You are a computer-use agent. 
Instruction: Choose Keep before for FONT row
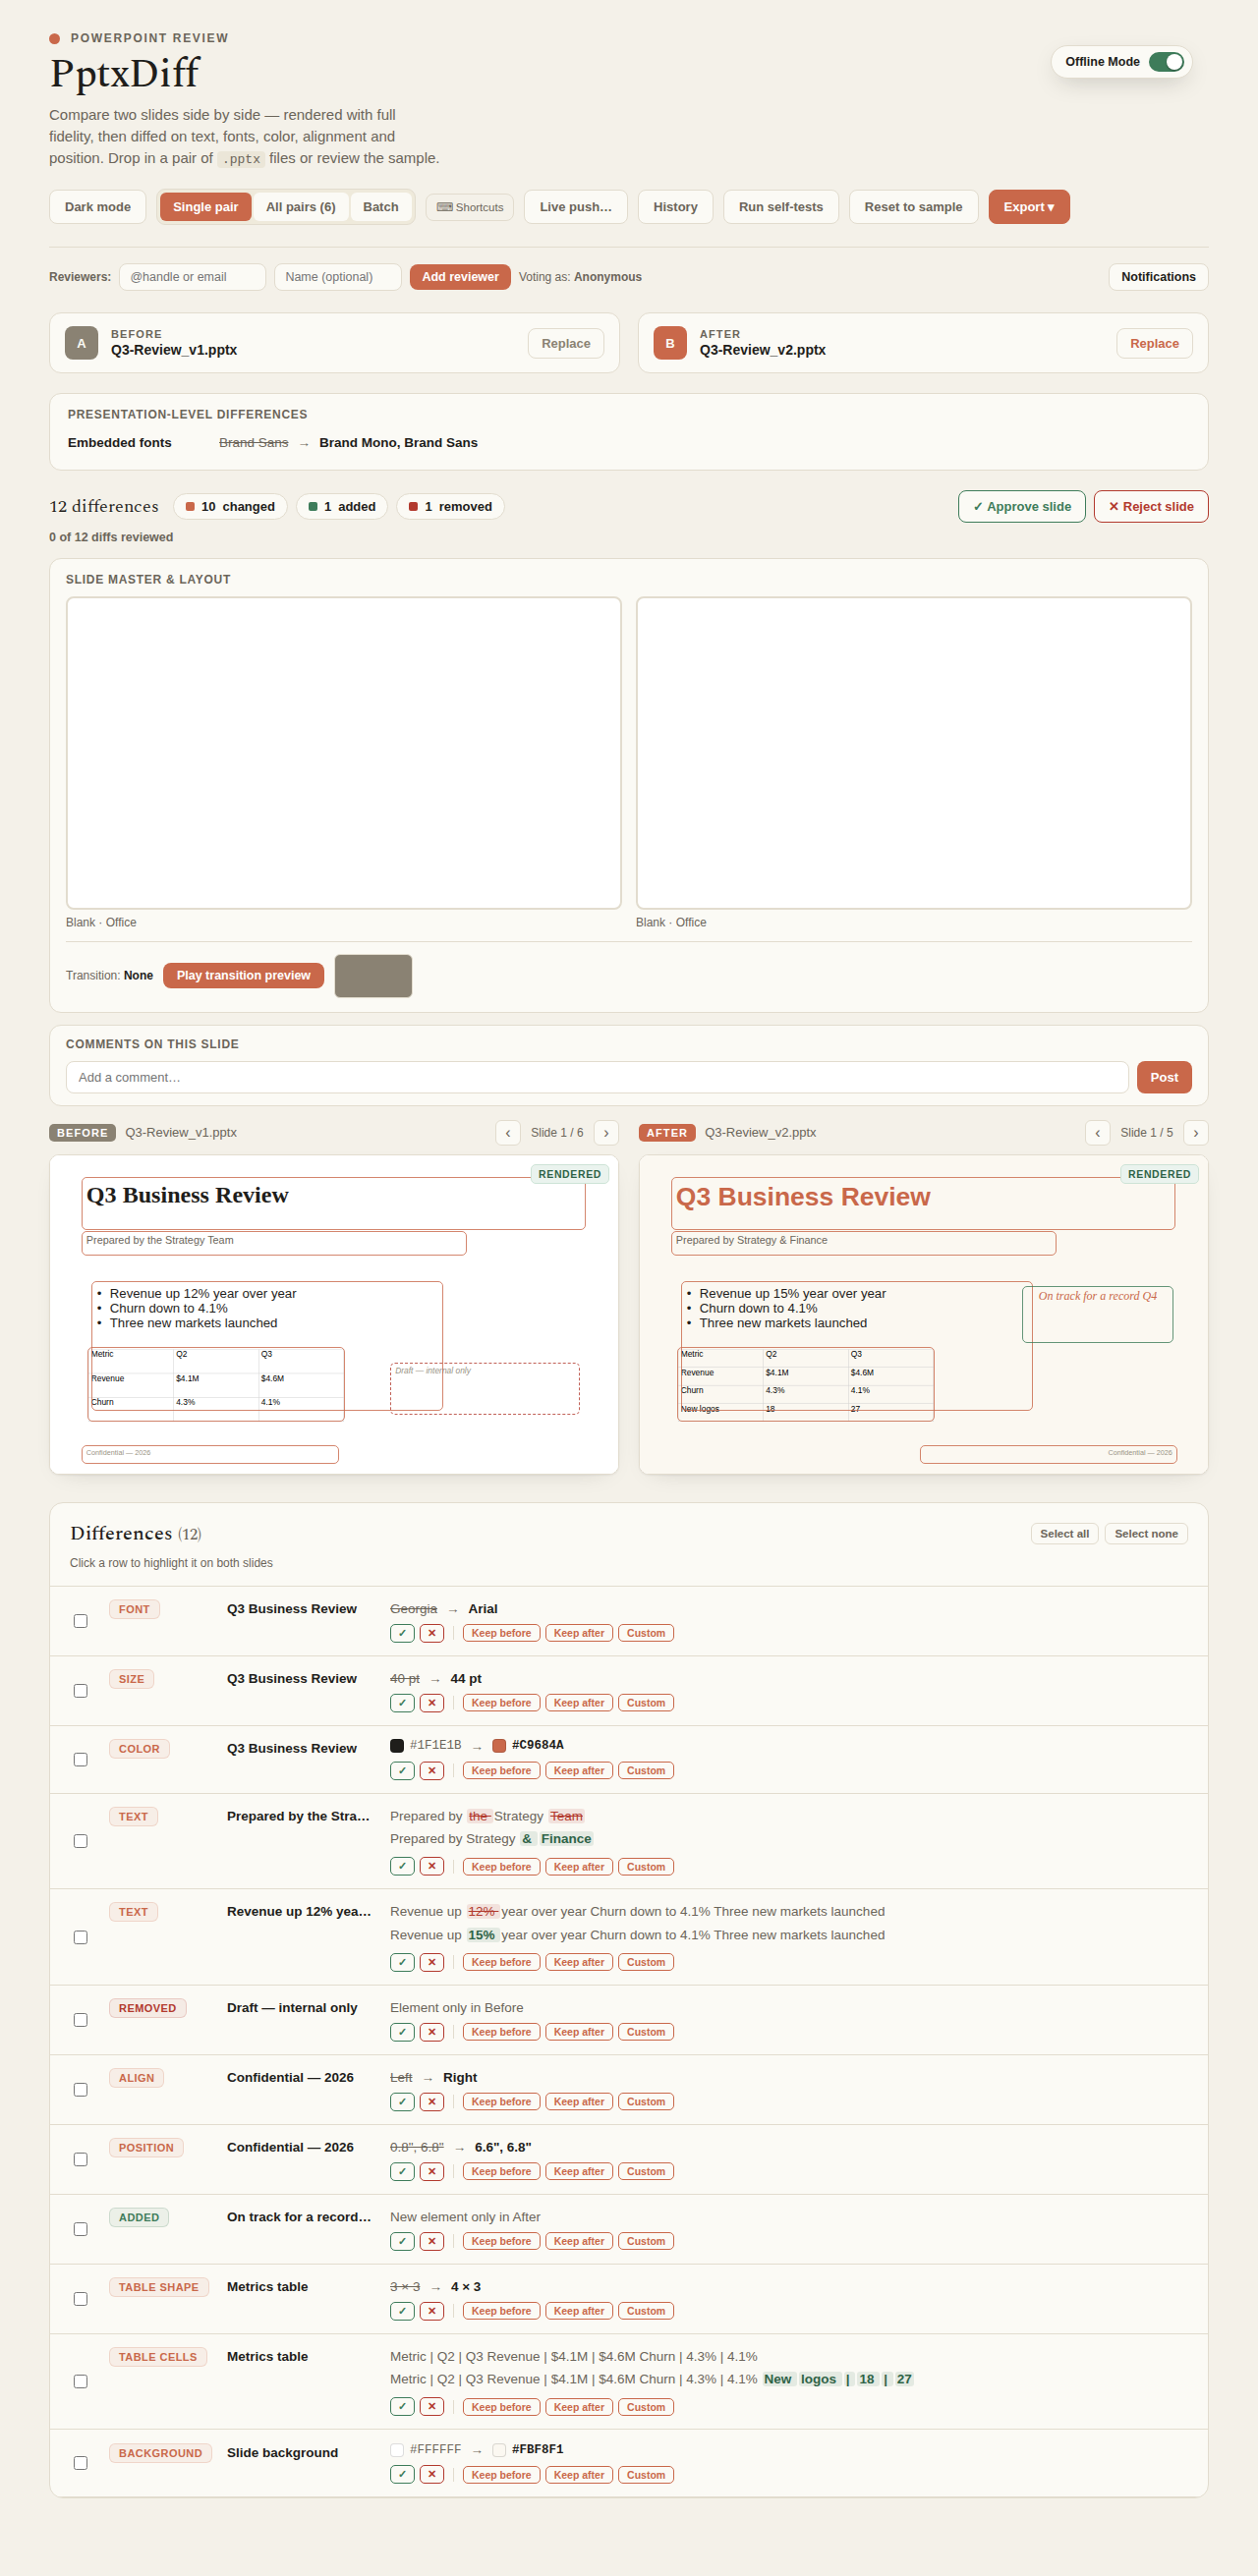pos(501,1633)
